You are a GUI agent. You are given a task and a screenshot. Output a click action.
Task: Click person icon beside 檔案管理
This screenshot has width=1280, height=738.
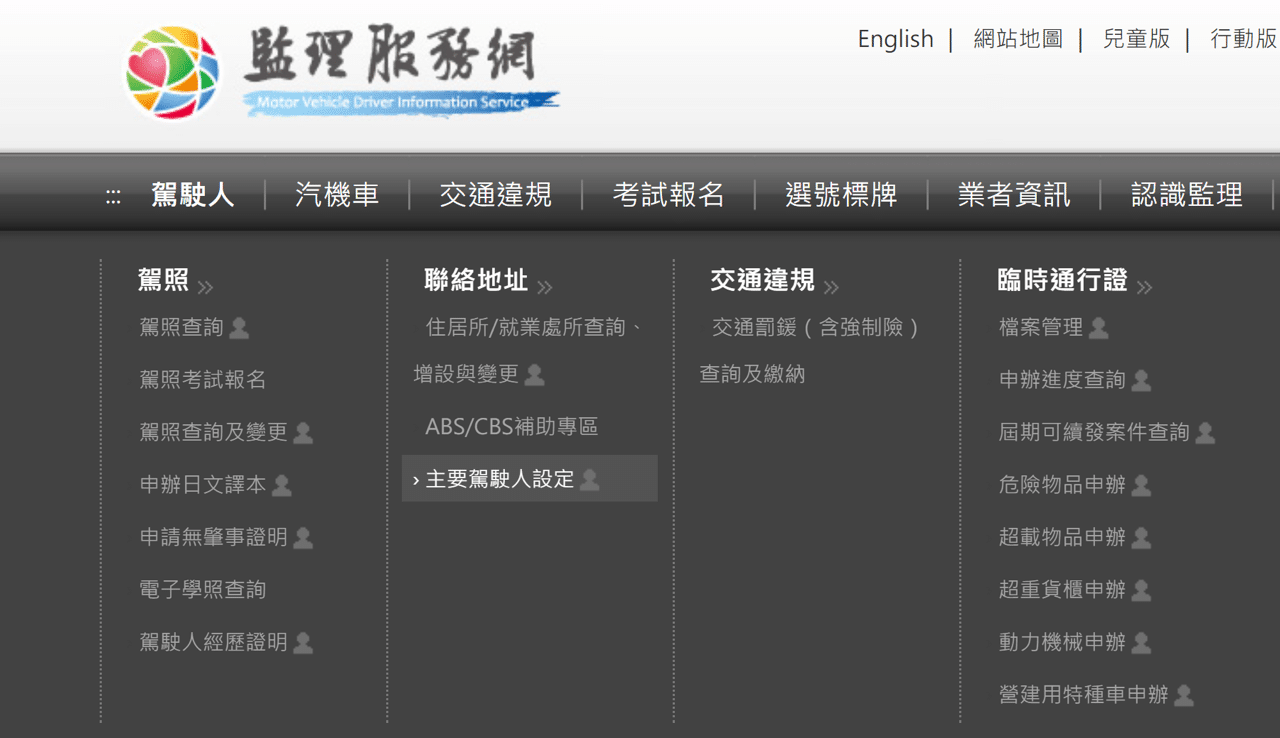1098,328
